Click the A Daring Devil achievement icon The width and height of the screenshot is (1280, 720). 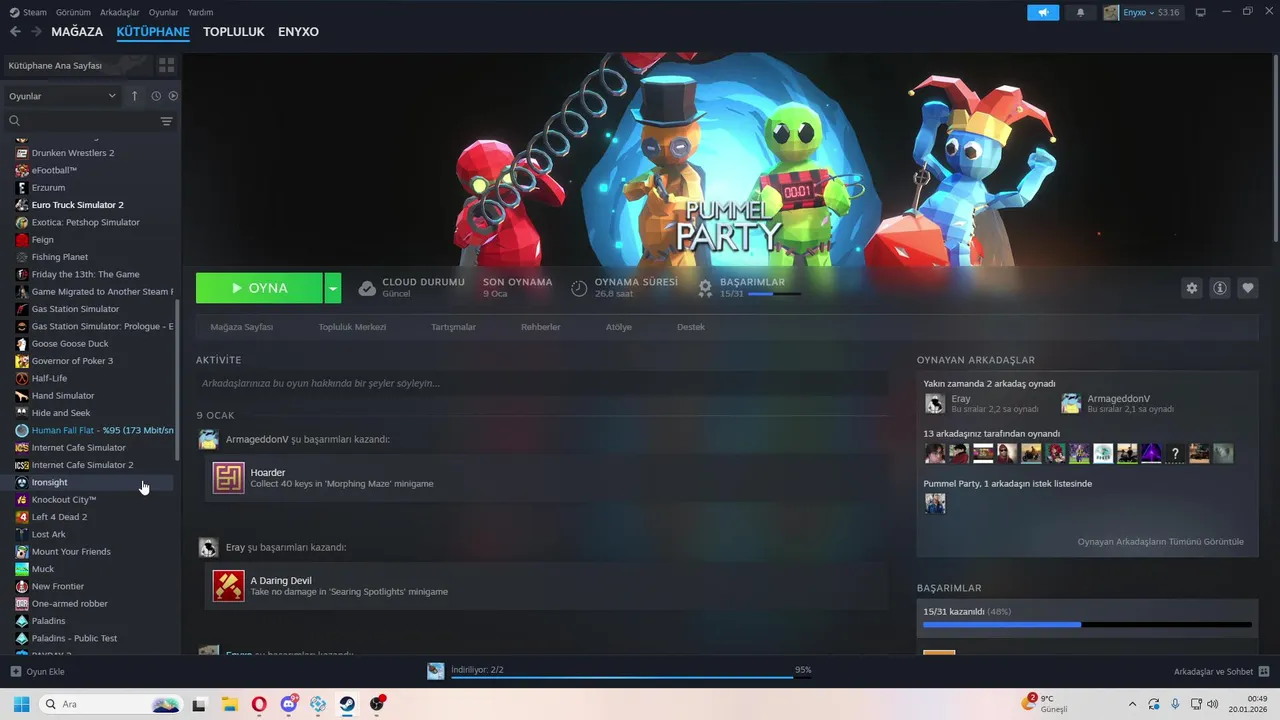tap(228, 586)
